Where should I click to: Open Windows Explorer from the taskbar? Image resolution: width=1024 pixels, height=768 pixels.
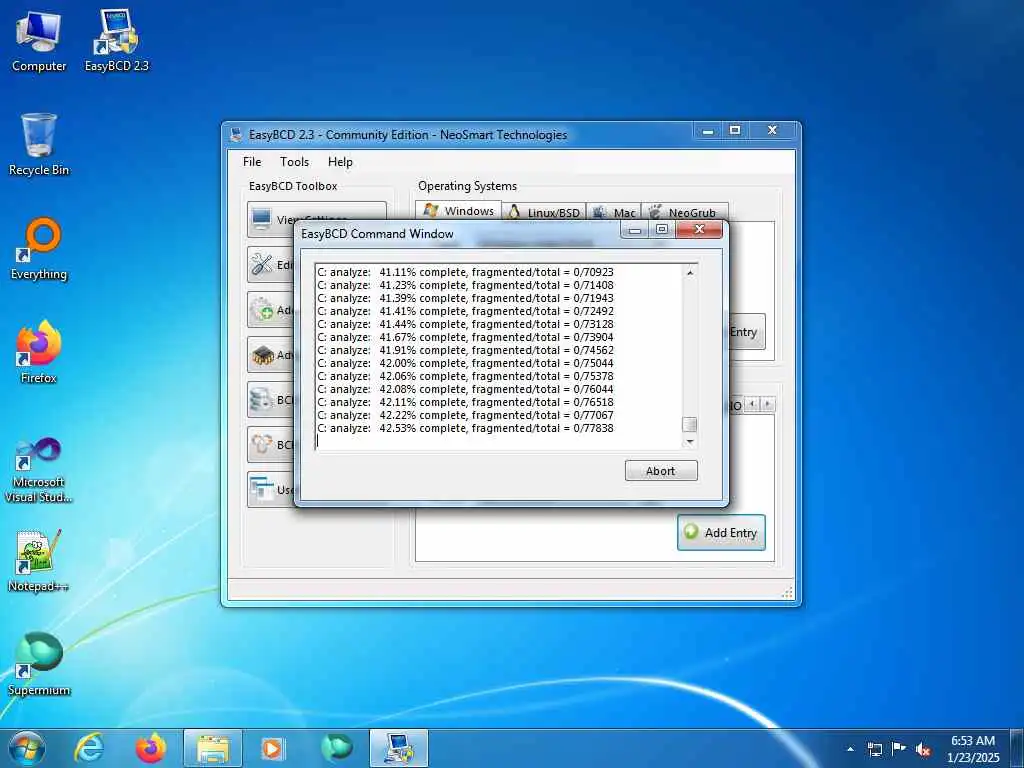213,748
